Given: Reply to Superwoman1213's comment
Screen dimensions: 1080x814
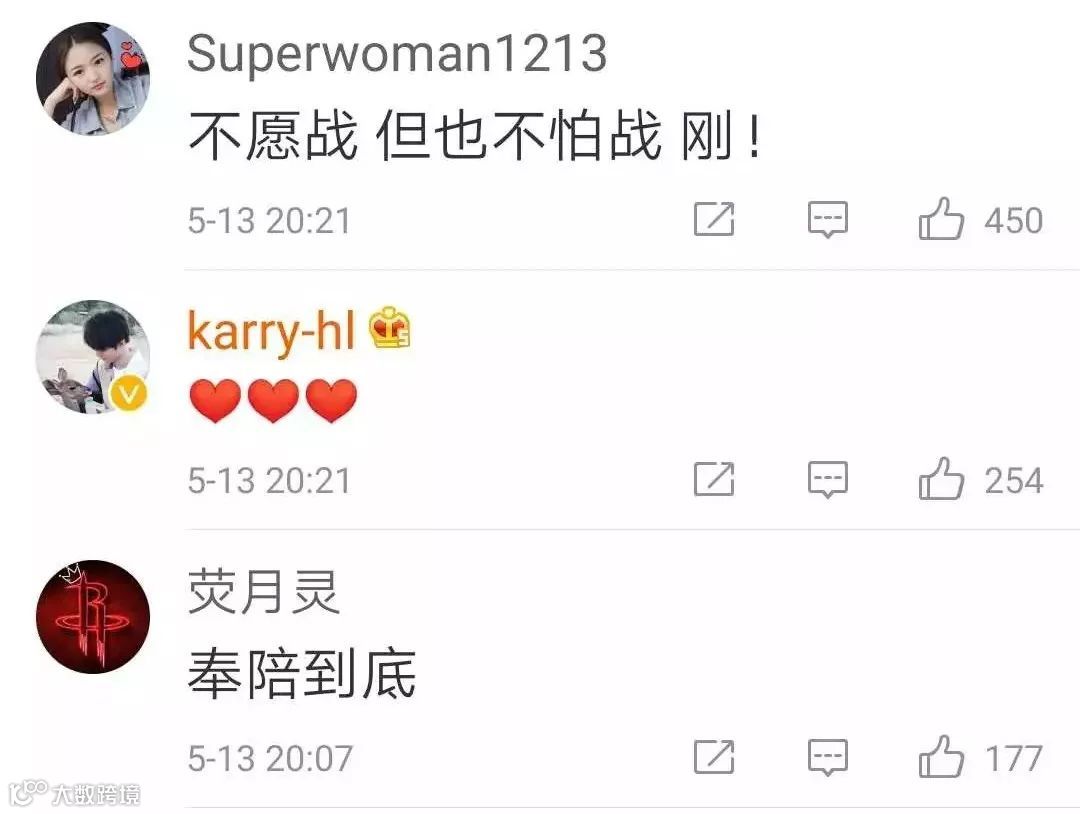Looking at the screenshot, I should [827, 220].
